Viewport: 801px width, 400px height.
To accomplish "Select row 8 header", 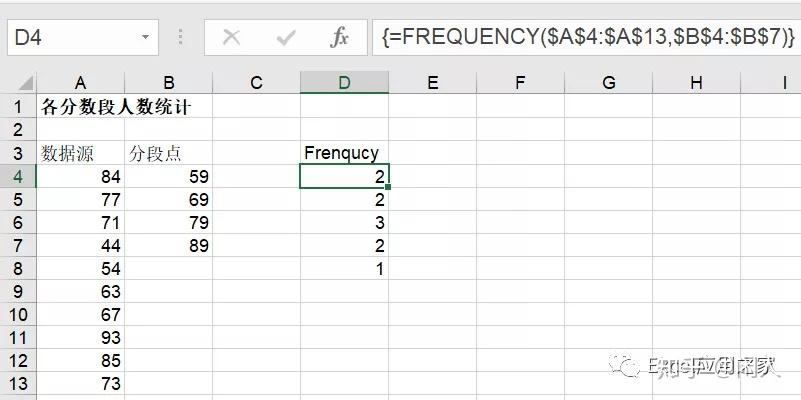I will tap(18, 268).
